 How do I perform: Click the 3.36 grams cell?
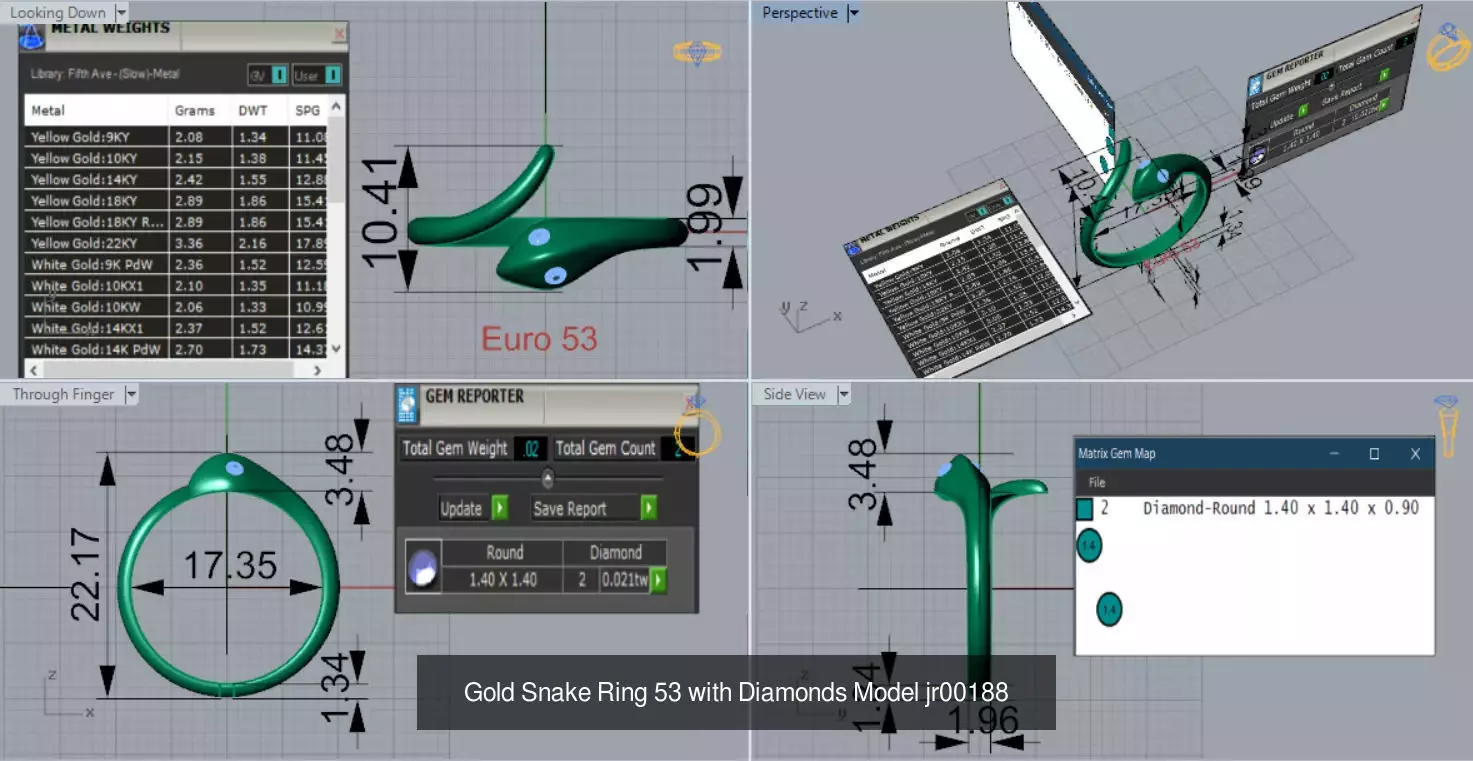pyautogui.click(x=199, y=243)
